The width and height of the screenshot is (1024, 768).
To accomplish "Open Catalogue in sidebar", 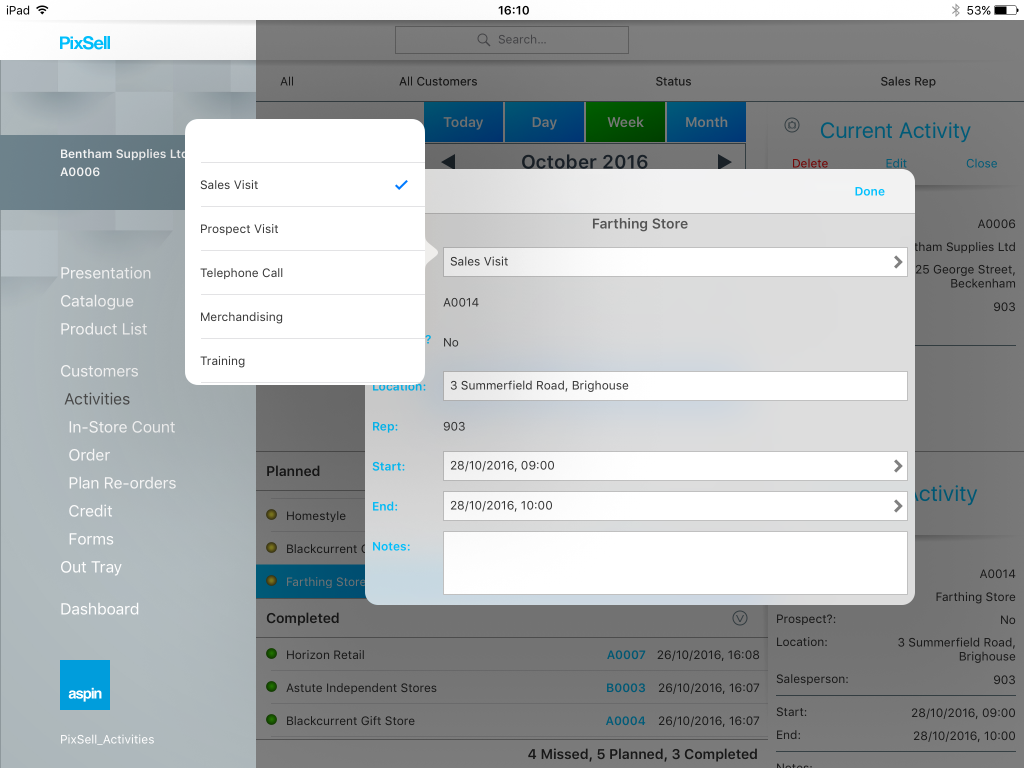I will 97,301.
